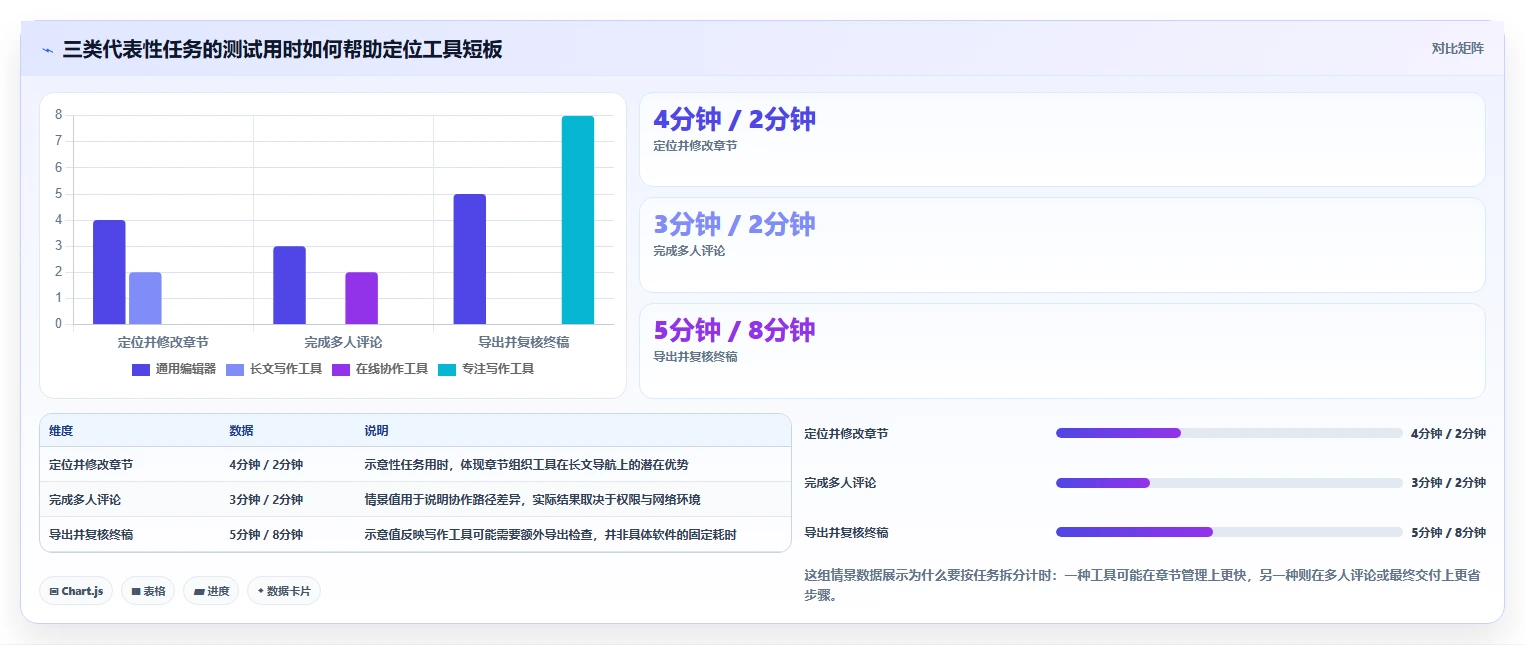This screenshot has width=1525, height=645.
Task: Click the 导出并复核终稿 x-axis label in the chart
Action: point(523,342)
